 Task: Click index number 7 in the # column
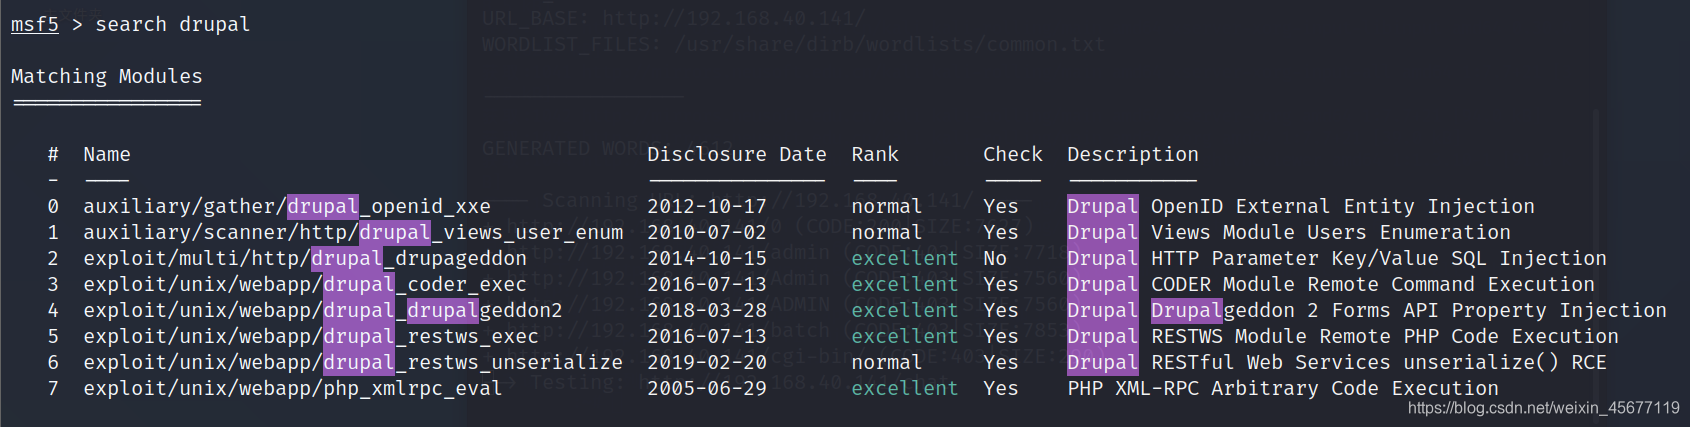pos(53,388)
